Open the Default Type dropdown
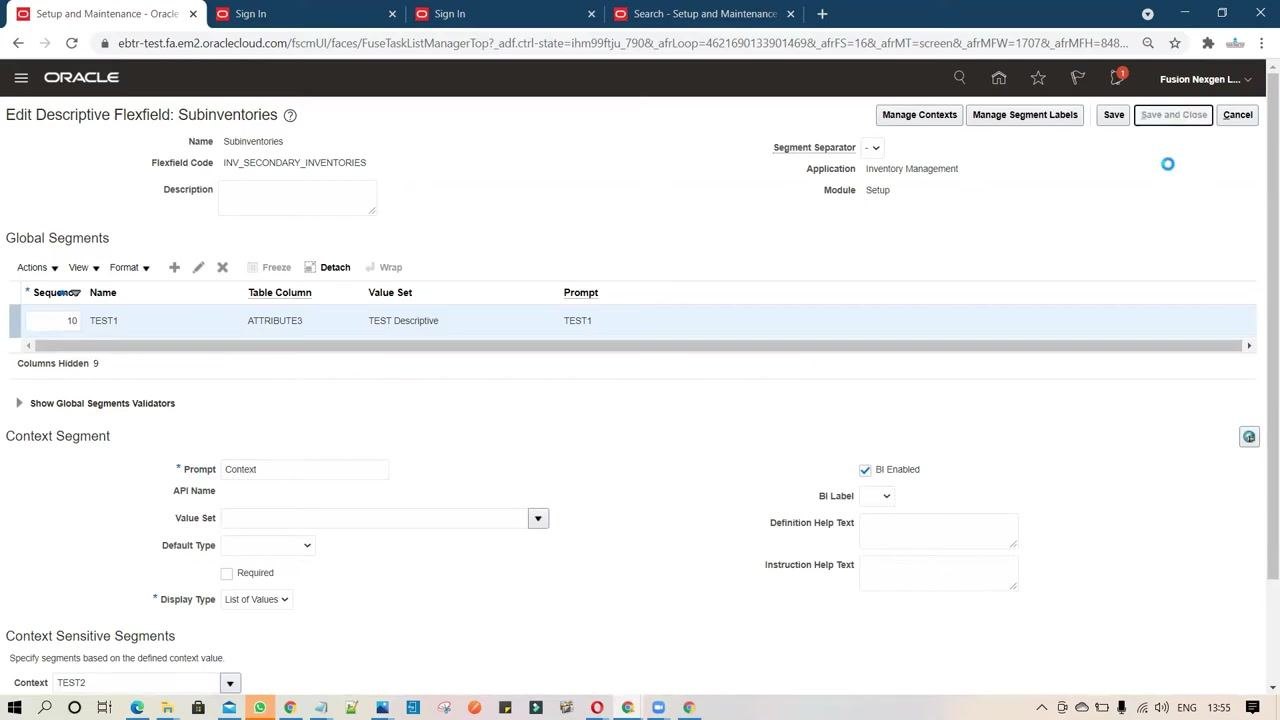This screenshot has width=1280, height=720. click(x=267, y=545)
